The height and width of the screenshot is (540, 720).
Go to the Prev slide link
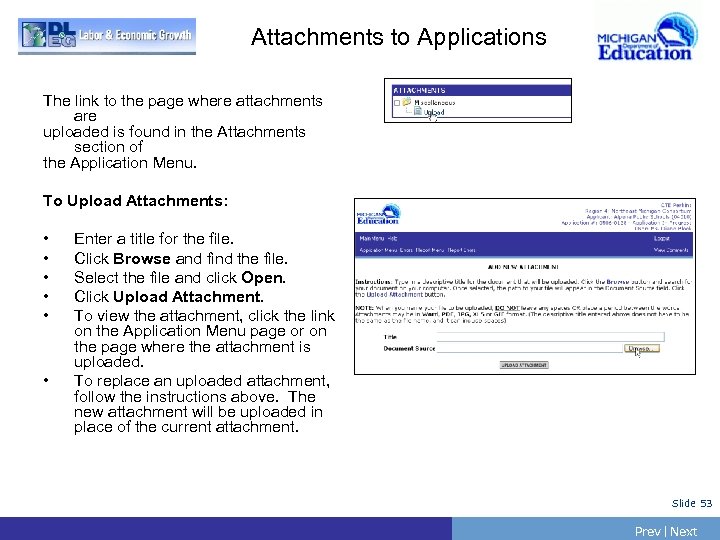(x=647, y=531)
